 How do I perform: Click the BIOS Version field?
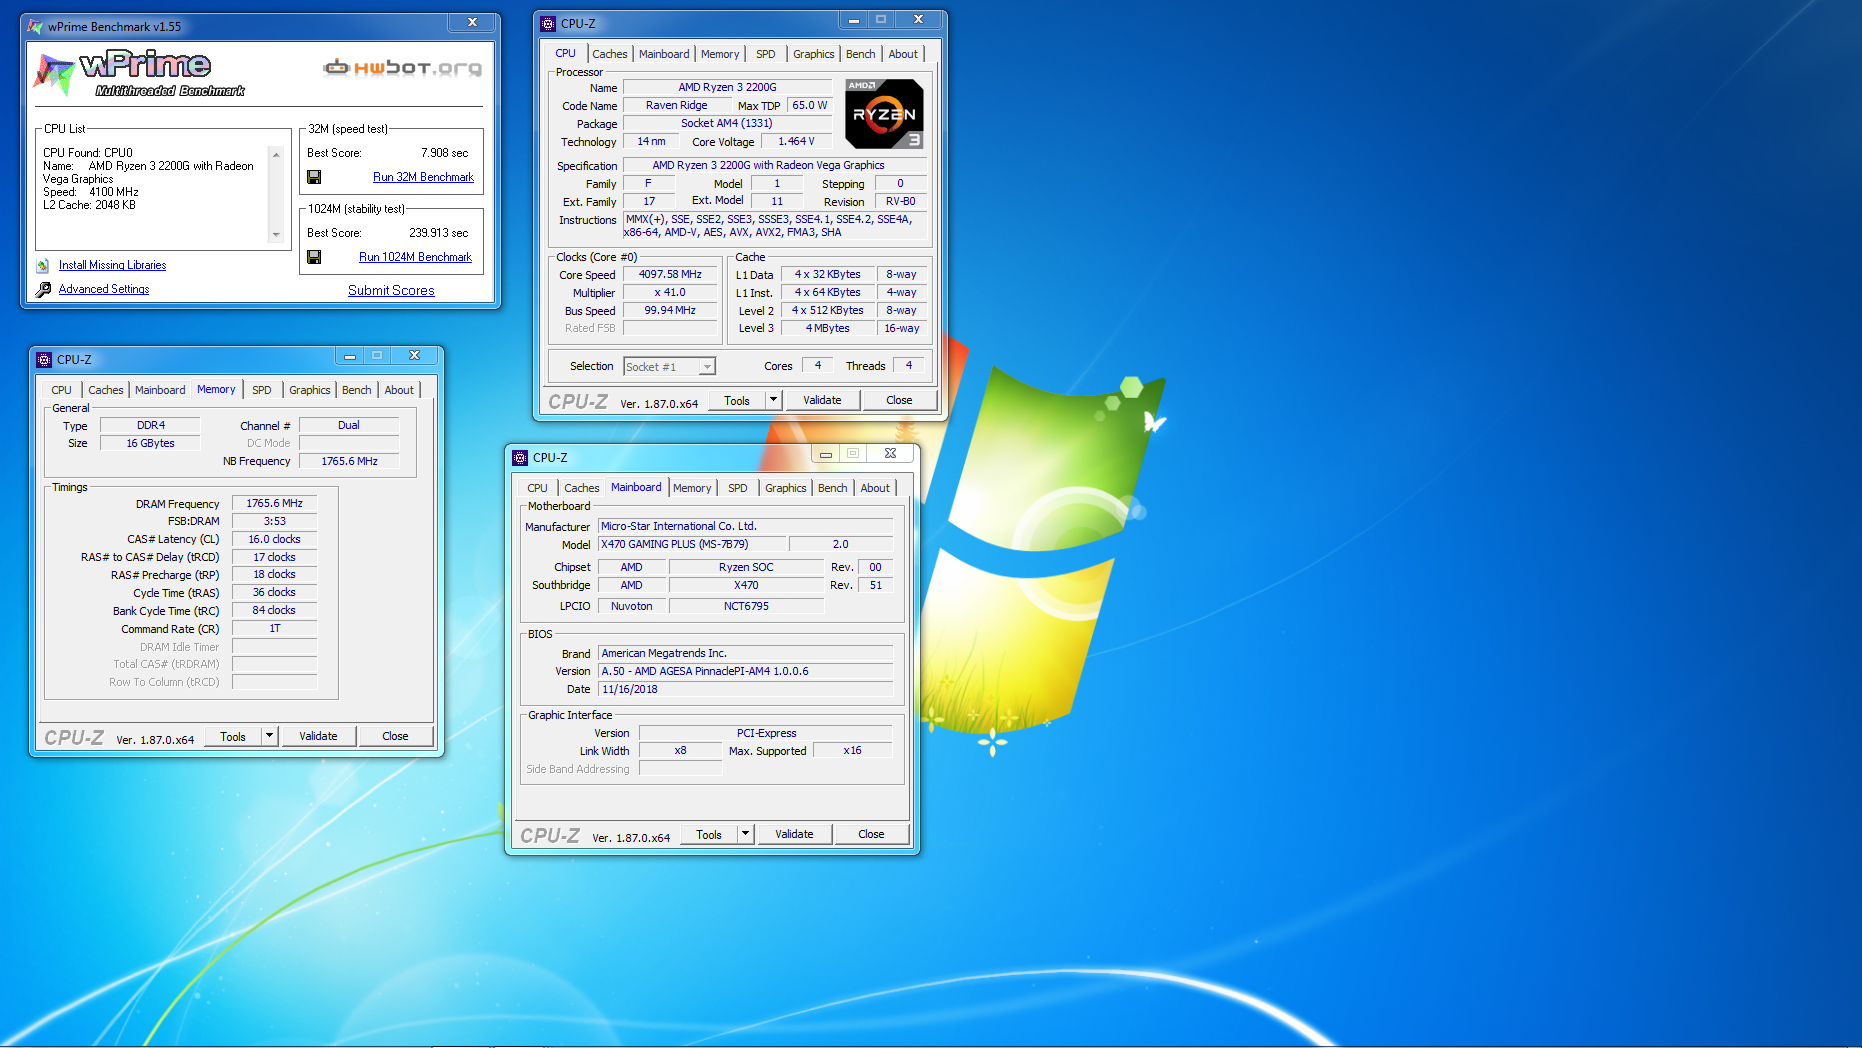(x=745, y=672)
